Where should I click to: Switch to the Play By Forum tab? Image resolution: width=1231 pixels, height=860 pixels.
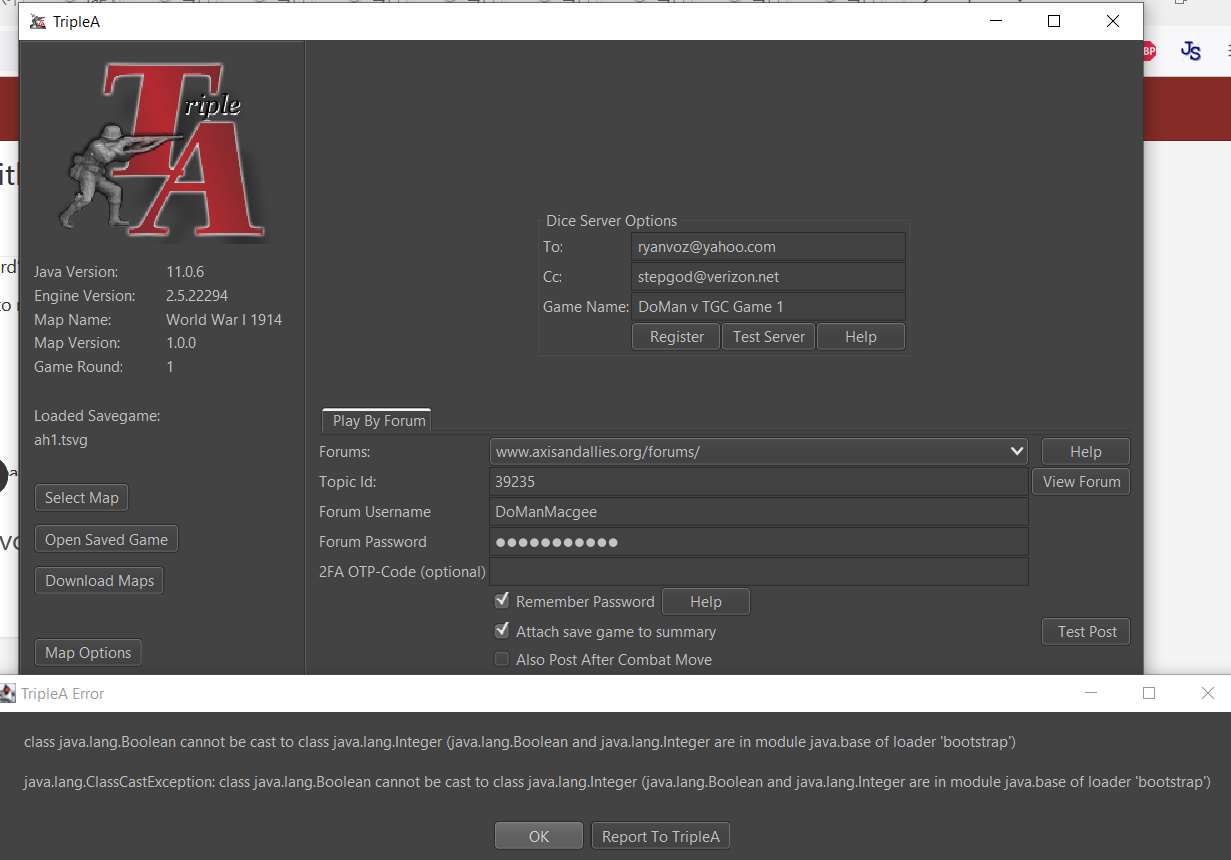tap(379, 421)
